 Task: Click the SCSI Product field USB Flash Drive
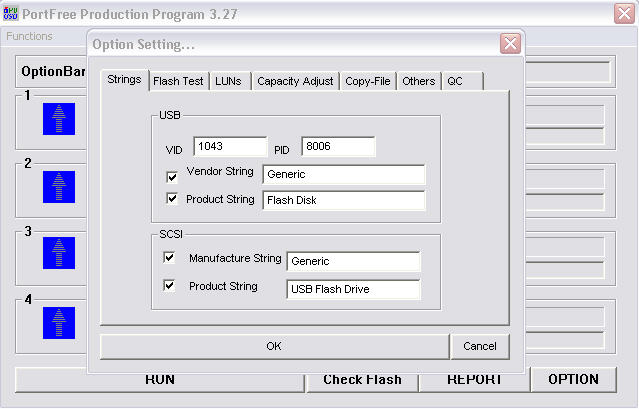tap(353, 289)
